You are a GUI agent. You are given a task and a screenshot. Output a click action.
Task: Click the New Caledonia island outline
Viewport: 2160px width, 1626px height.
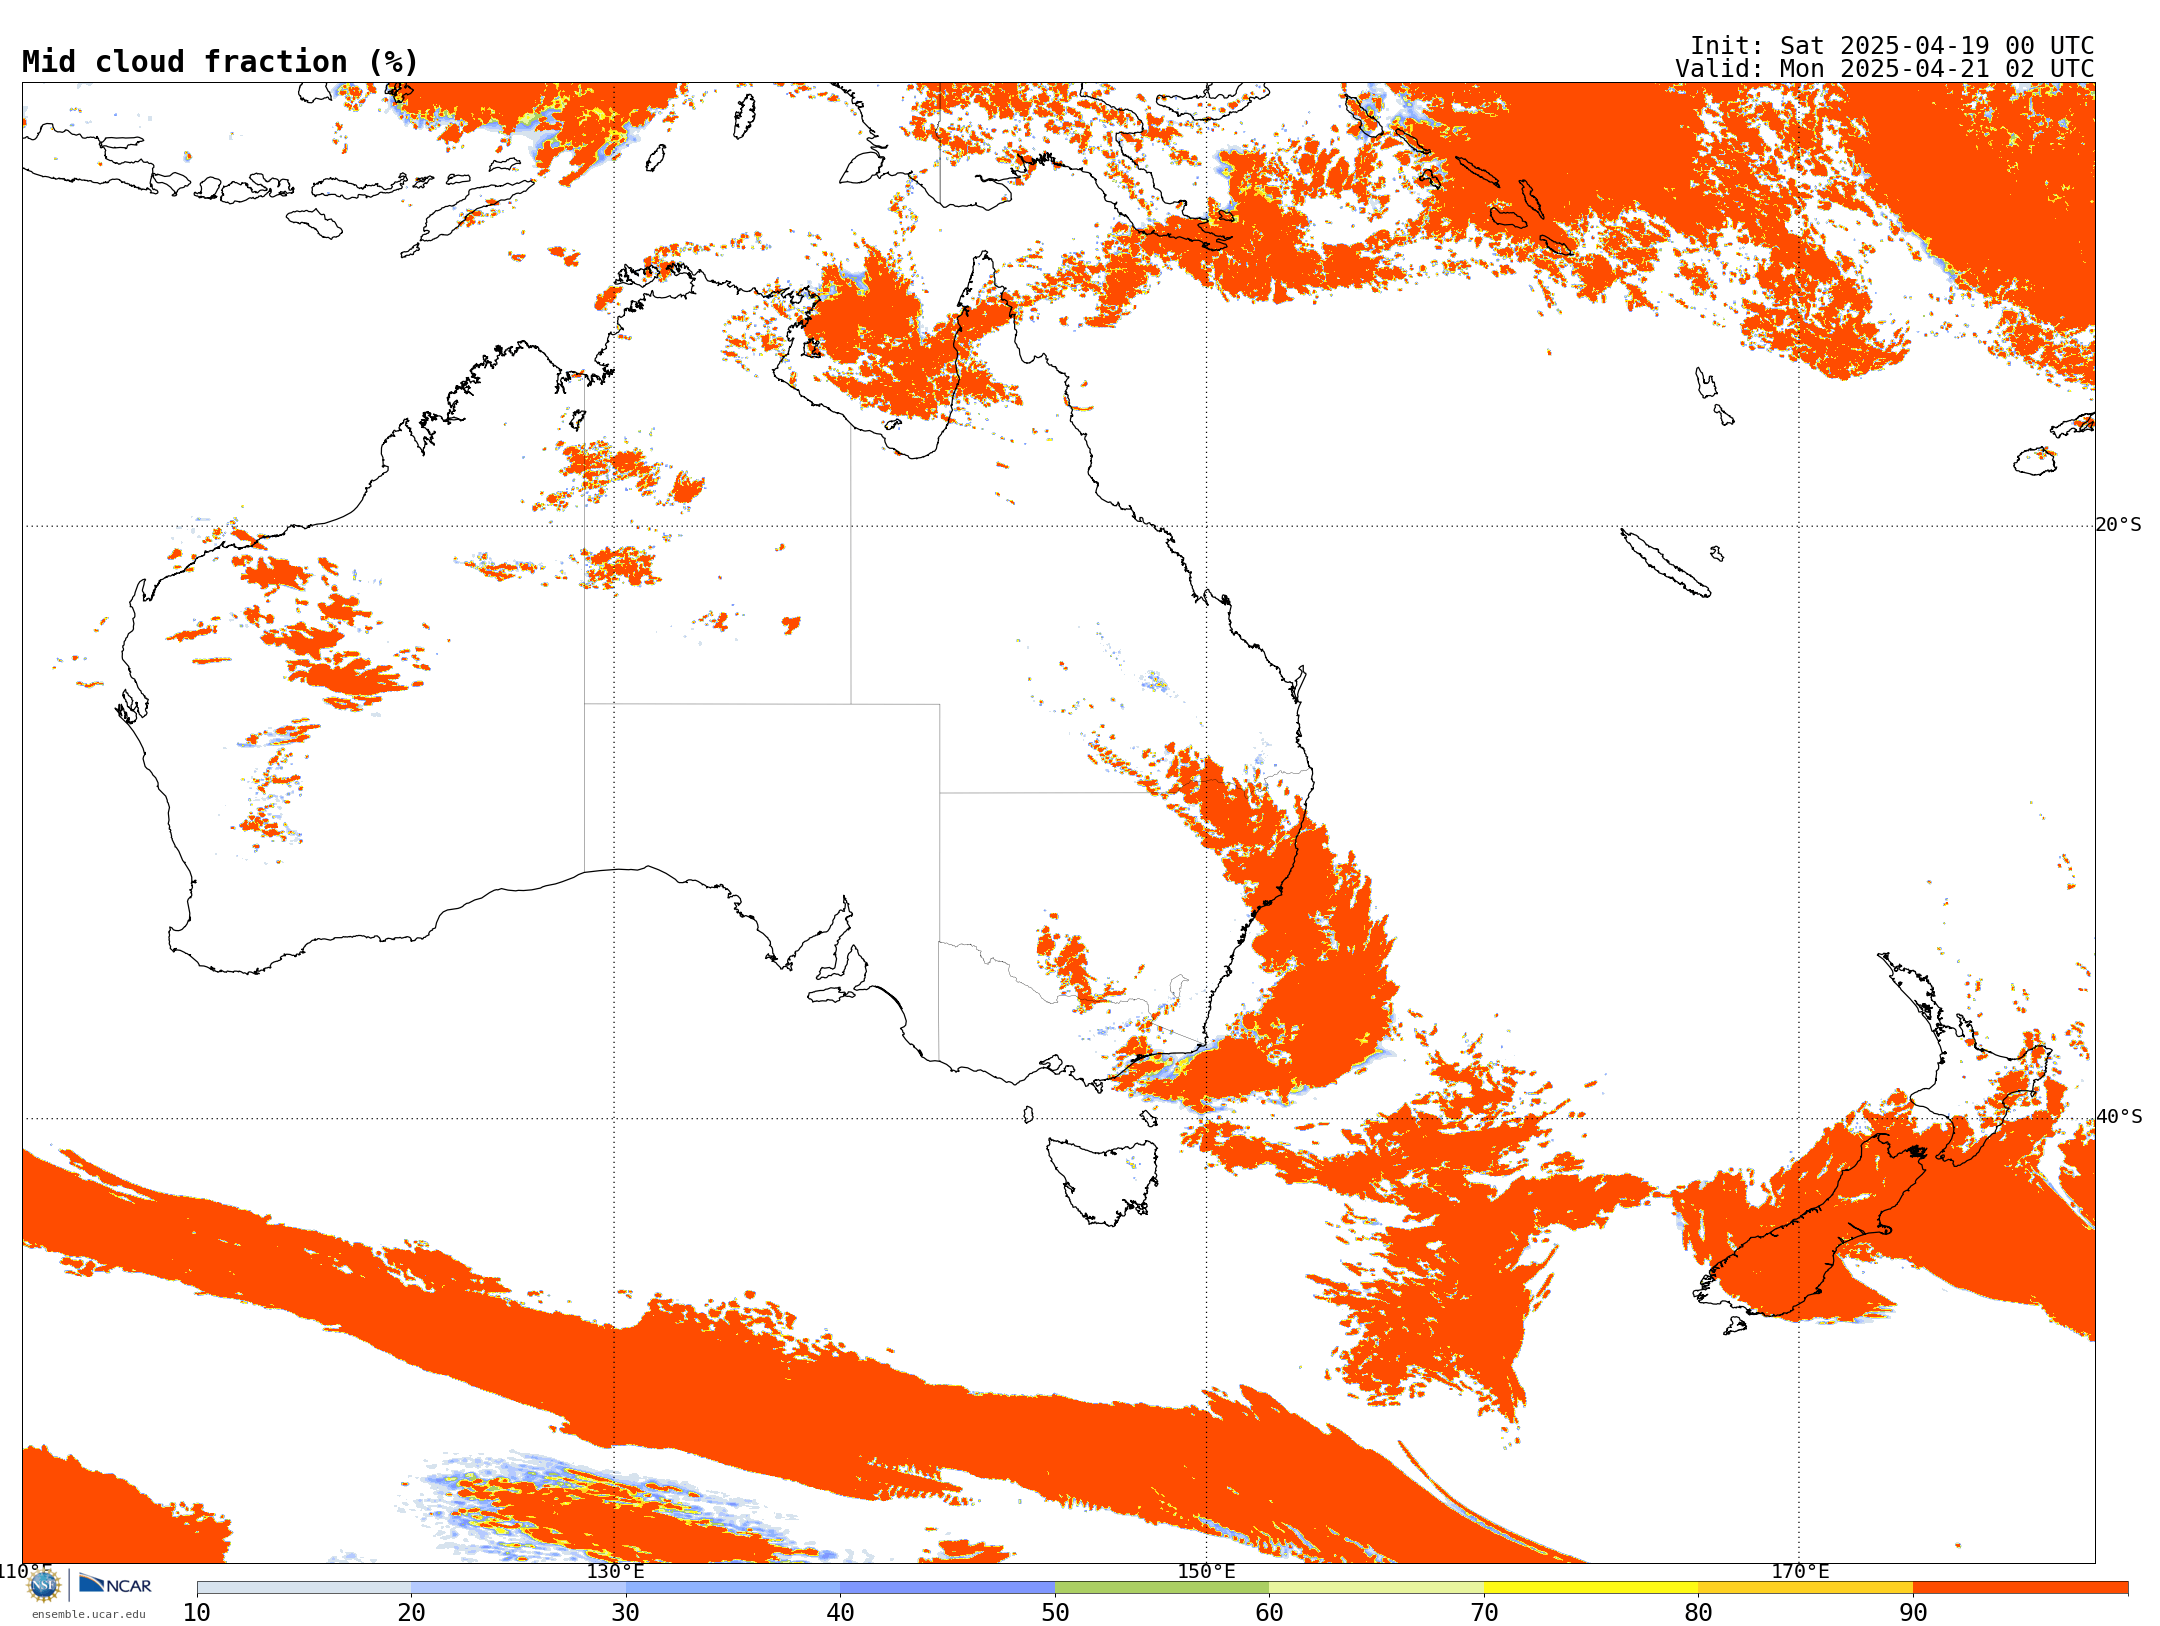tap(1665, 563)
